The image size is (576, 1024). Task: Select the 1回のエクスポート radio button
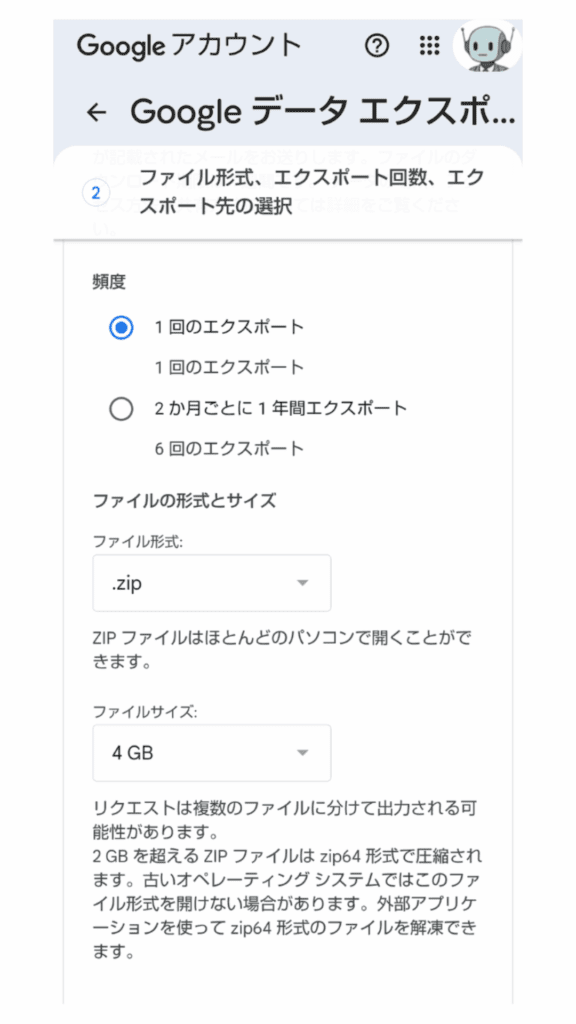[120, 327]
